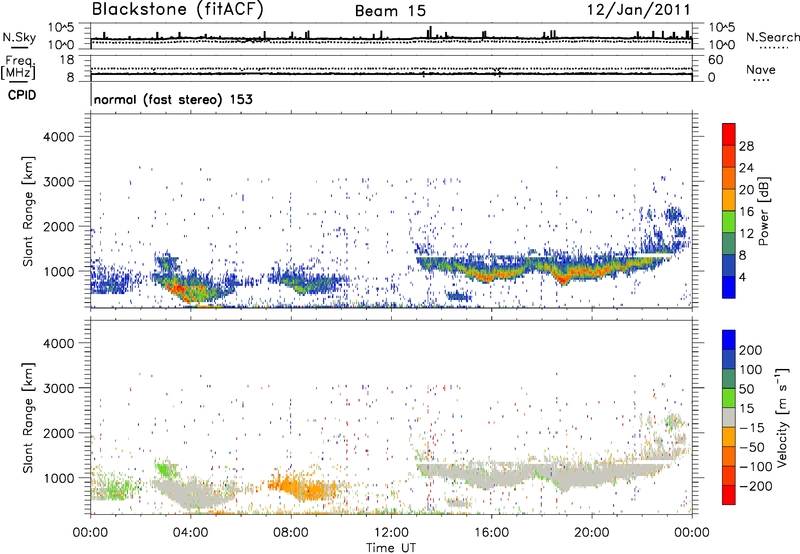Click the 'Freq. [MHz]' axis label
This screenshot has height=554, width=800.
(18, 68)
